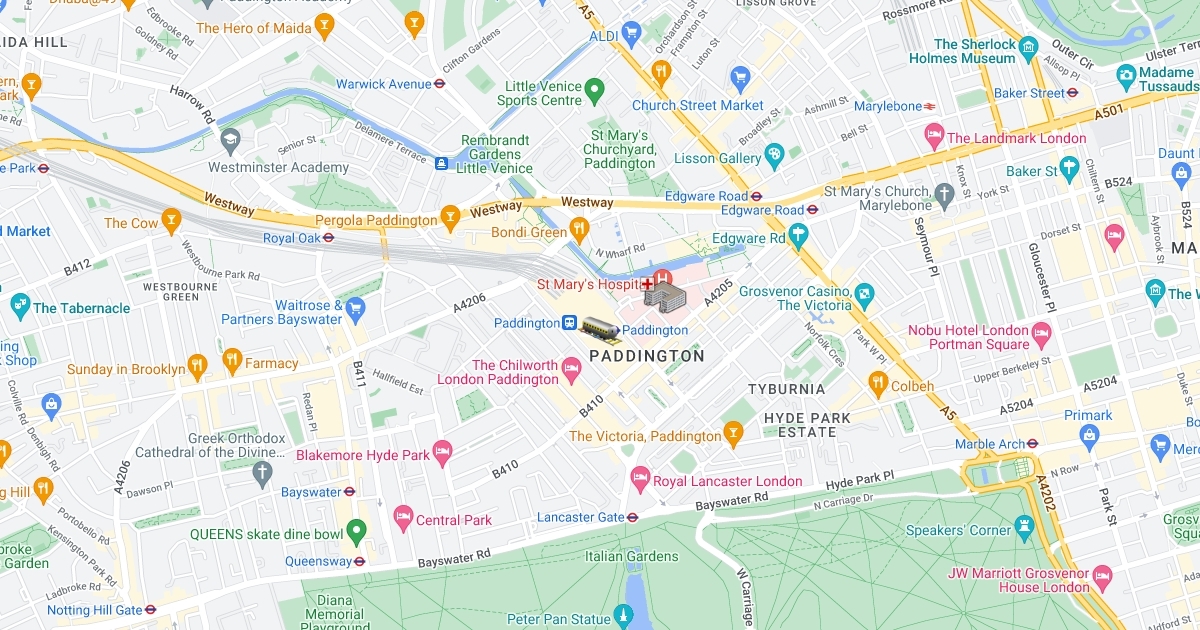
Task: Click The Cow pub marker icon
Action: pyautogui.click(x=172, y=222)
